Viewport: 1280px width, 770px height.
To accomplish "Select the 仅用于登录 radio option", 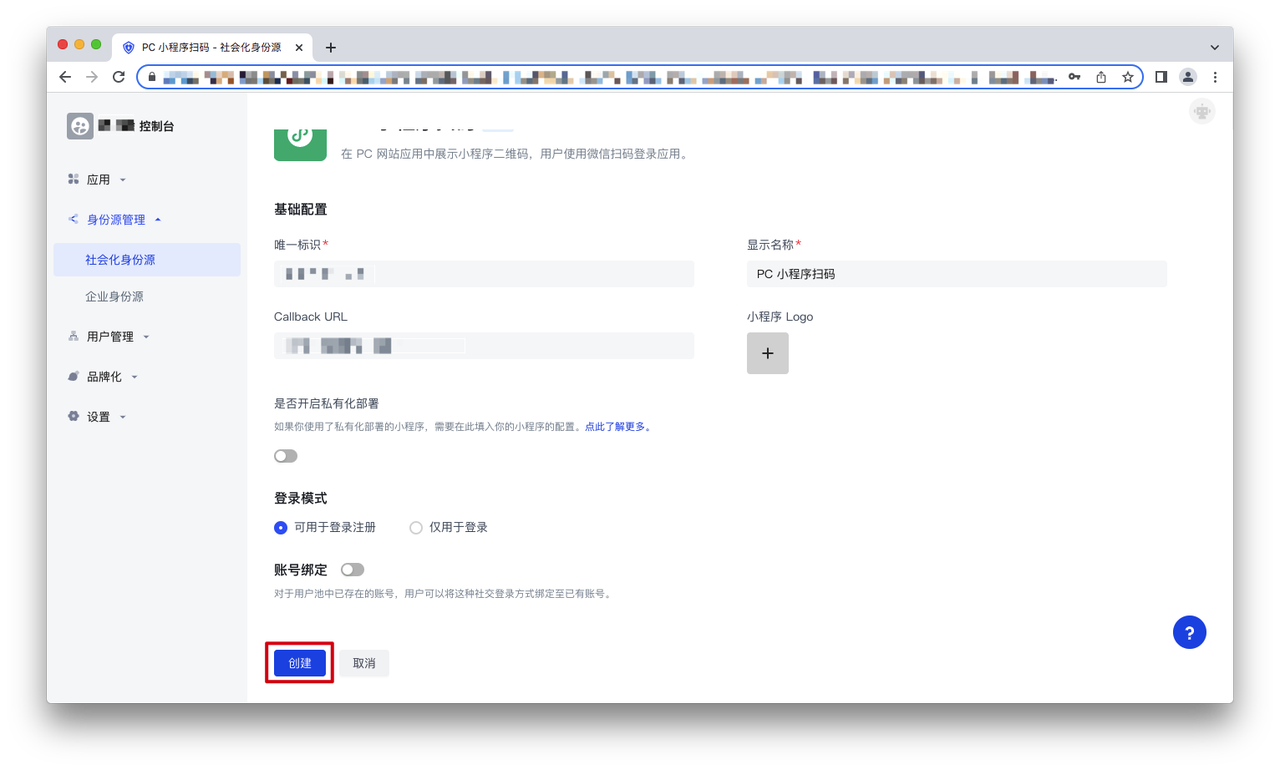I will click(x=416, y=528).
